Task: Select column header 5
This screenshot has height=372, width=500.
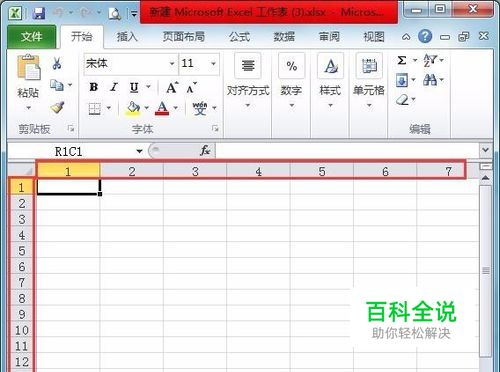Action: tap(322, 171)
